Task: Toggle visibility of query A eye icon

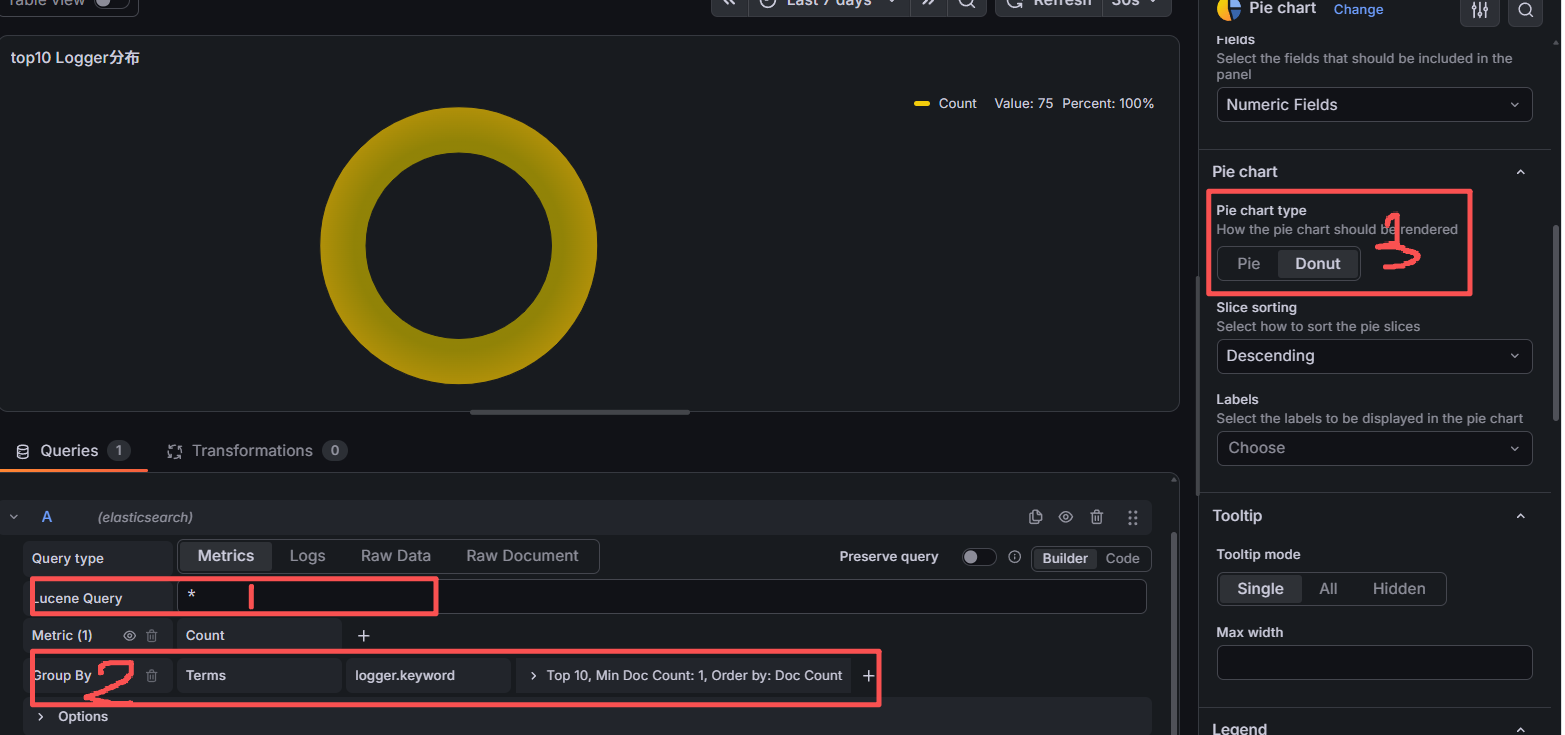Action: [1066, 517]
